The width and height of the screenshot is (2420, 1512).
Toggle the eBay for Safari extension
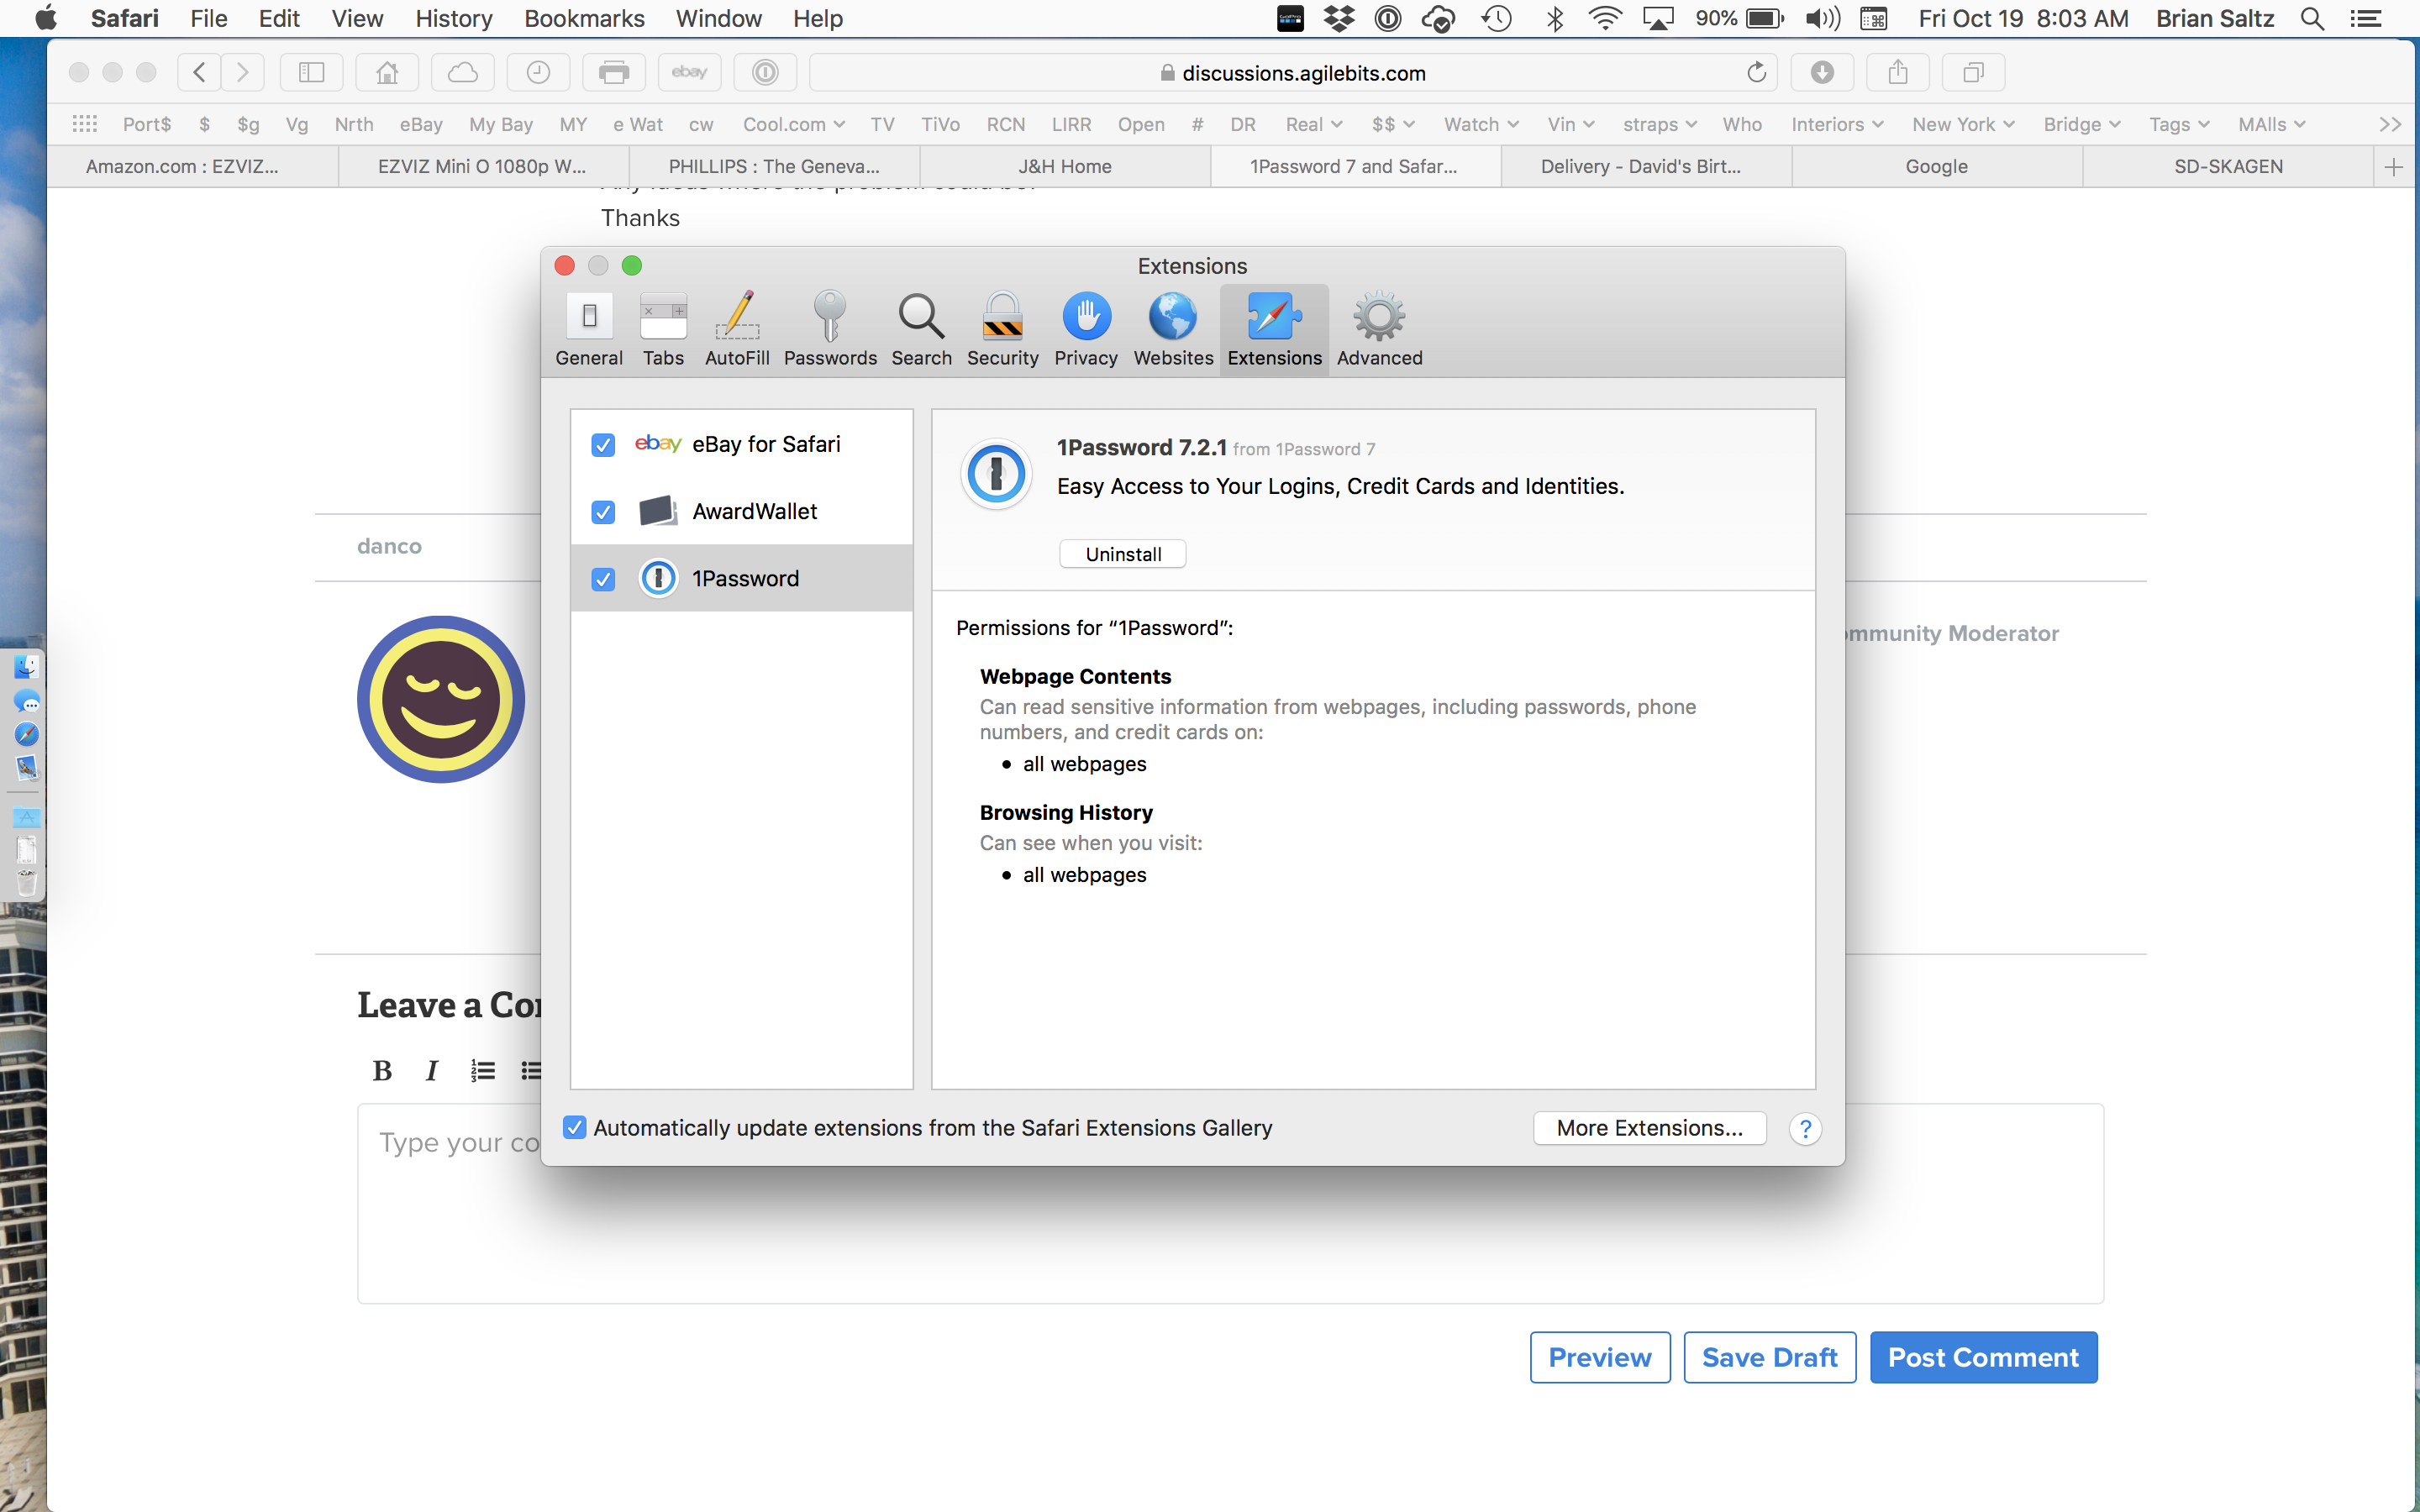(602, 443)
